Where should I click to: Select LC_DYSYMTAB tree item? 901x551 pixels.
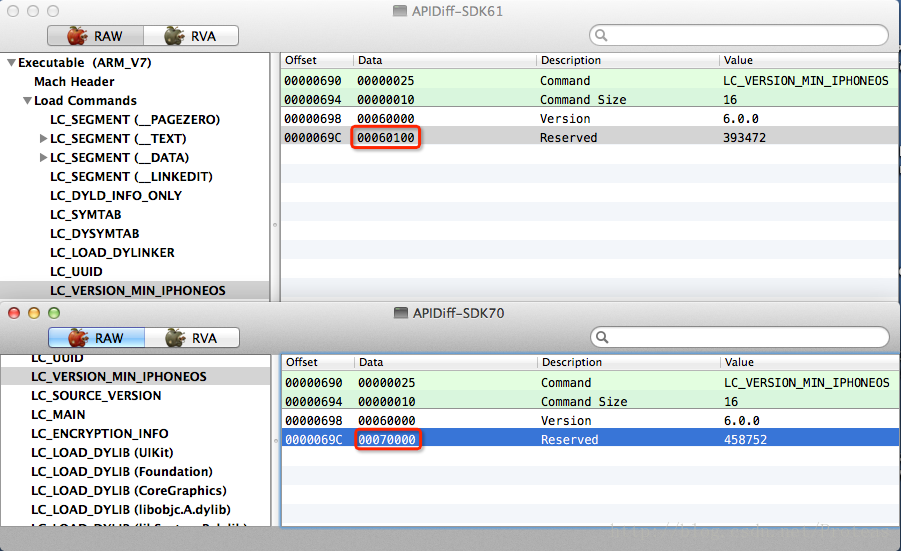coord(95,233)
